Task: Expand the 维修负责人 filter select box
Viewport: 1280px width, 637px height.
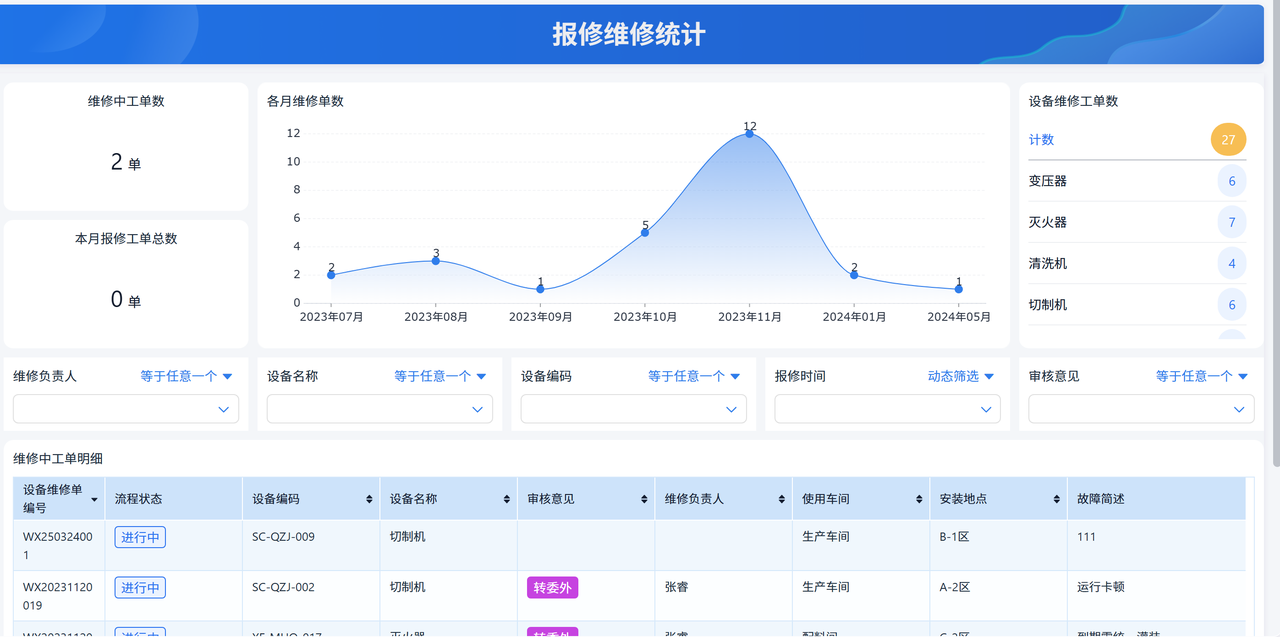Action: click(x=126, y=409)
